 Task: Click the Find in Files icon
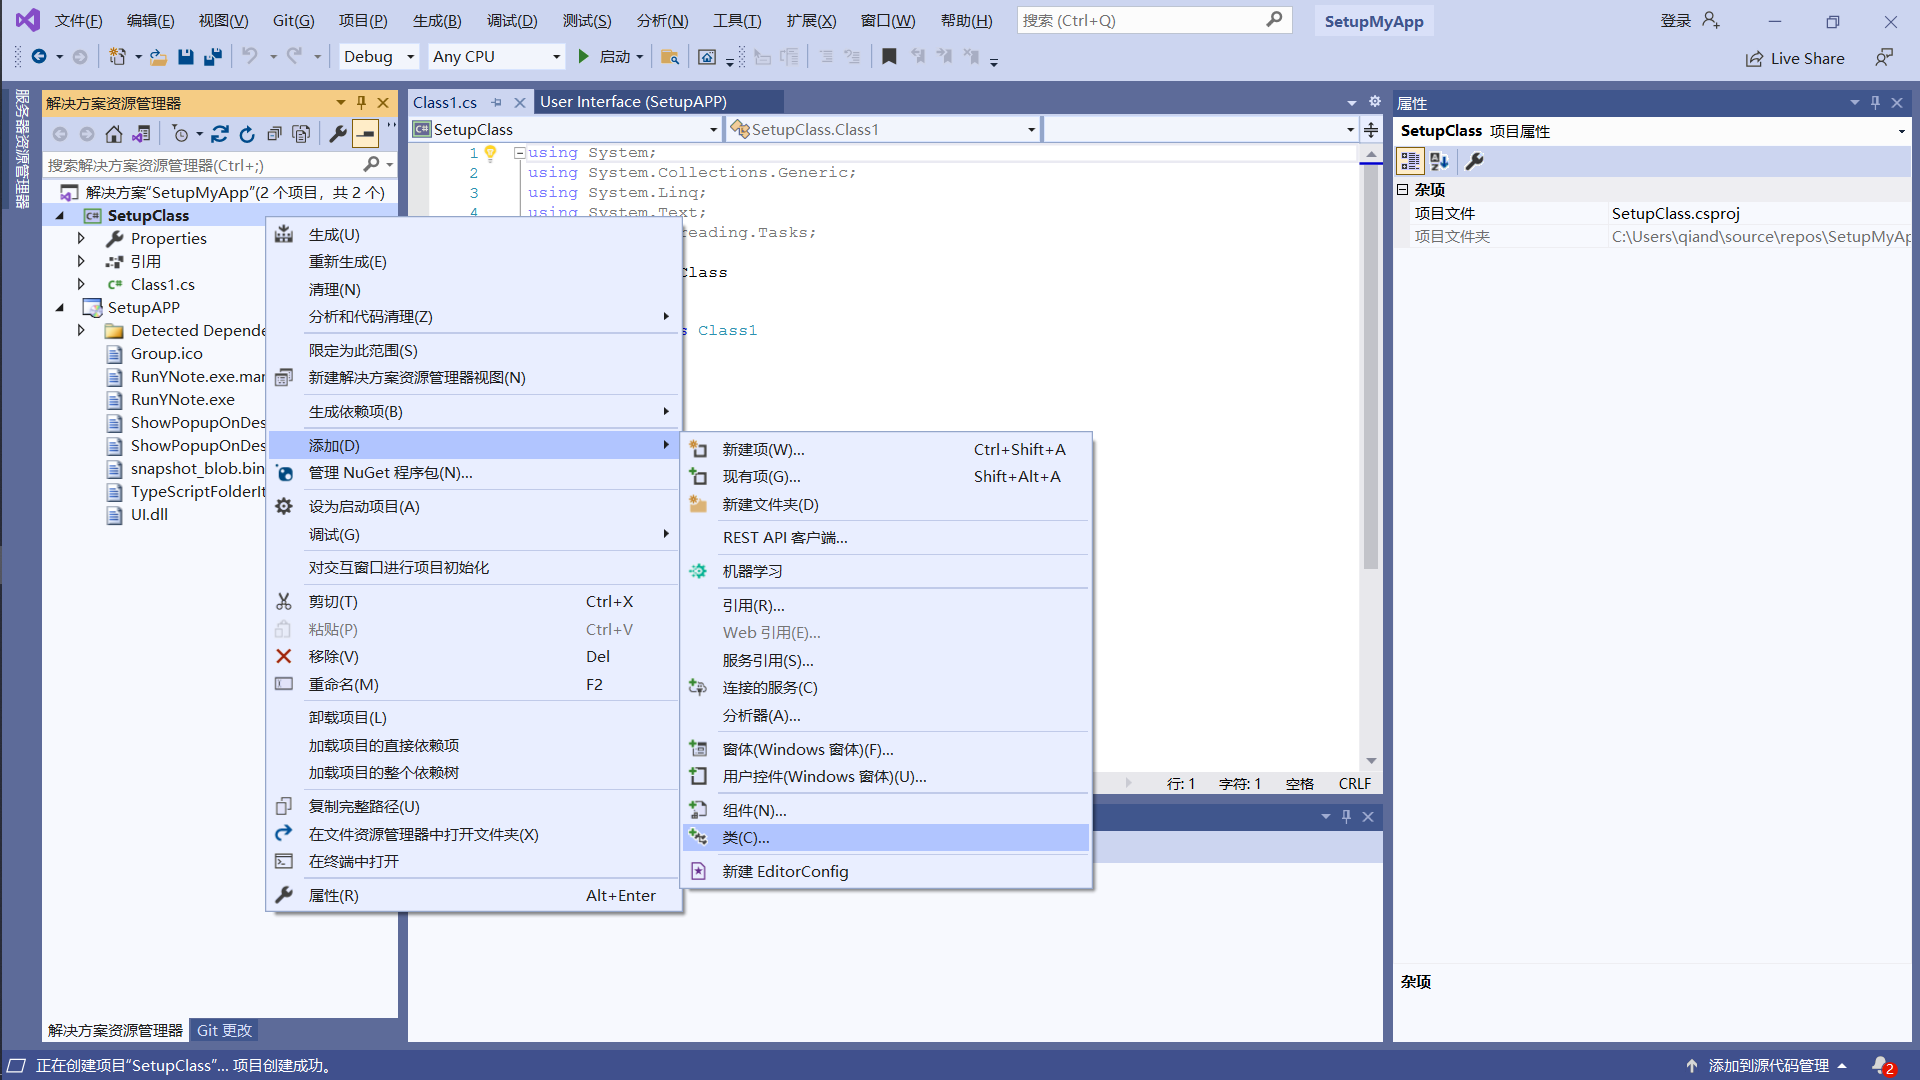coord(670,57)
